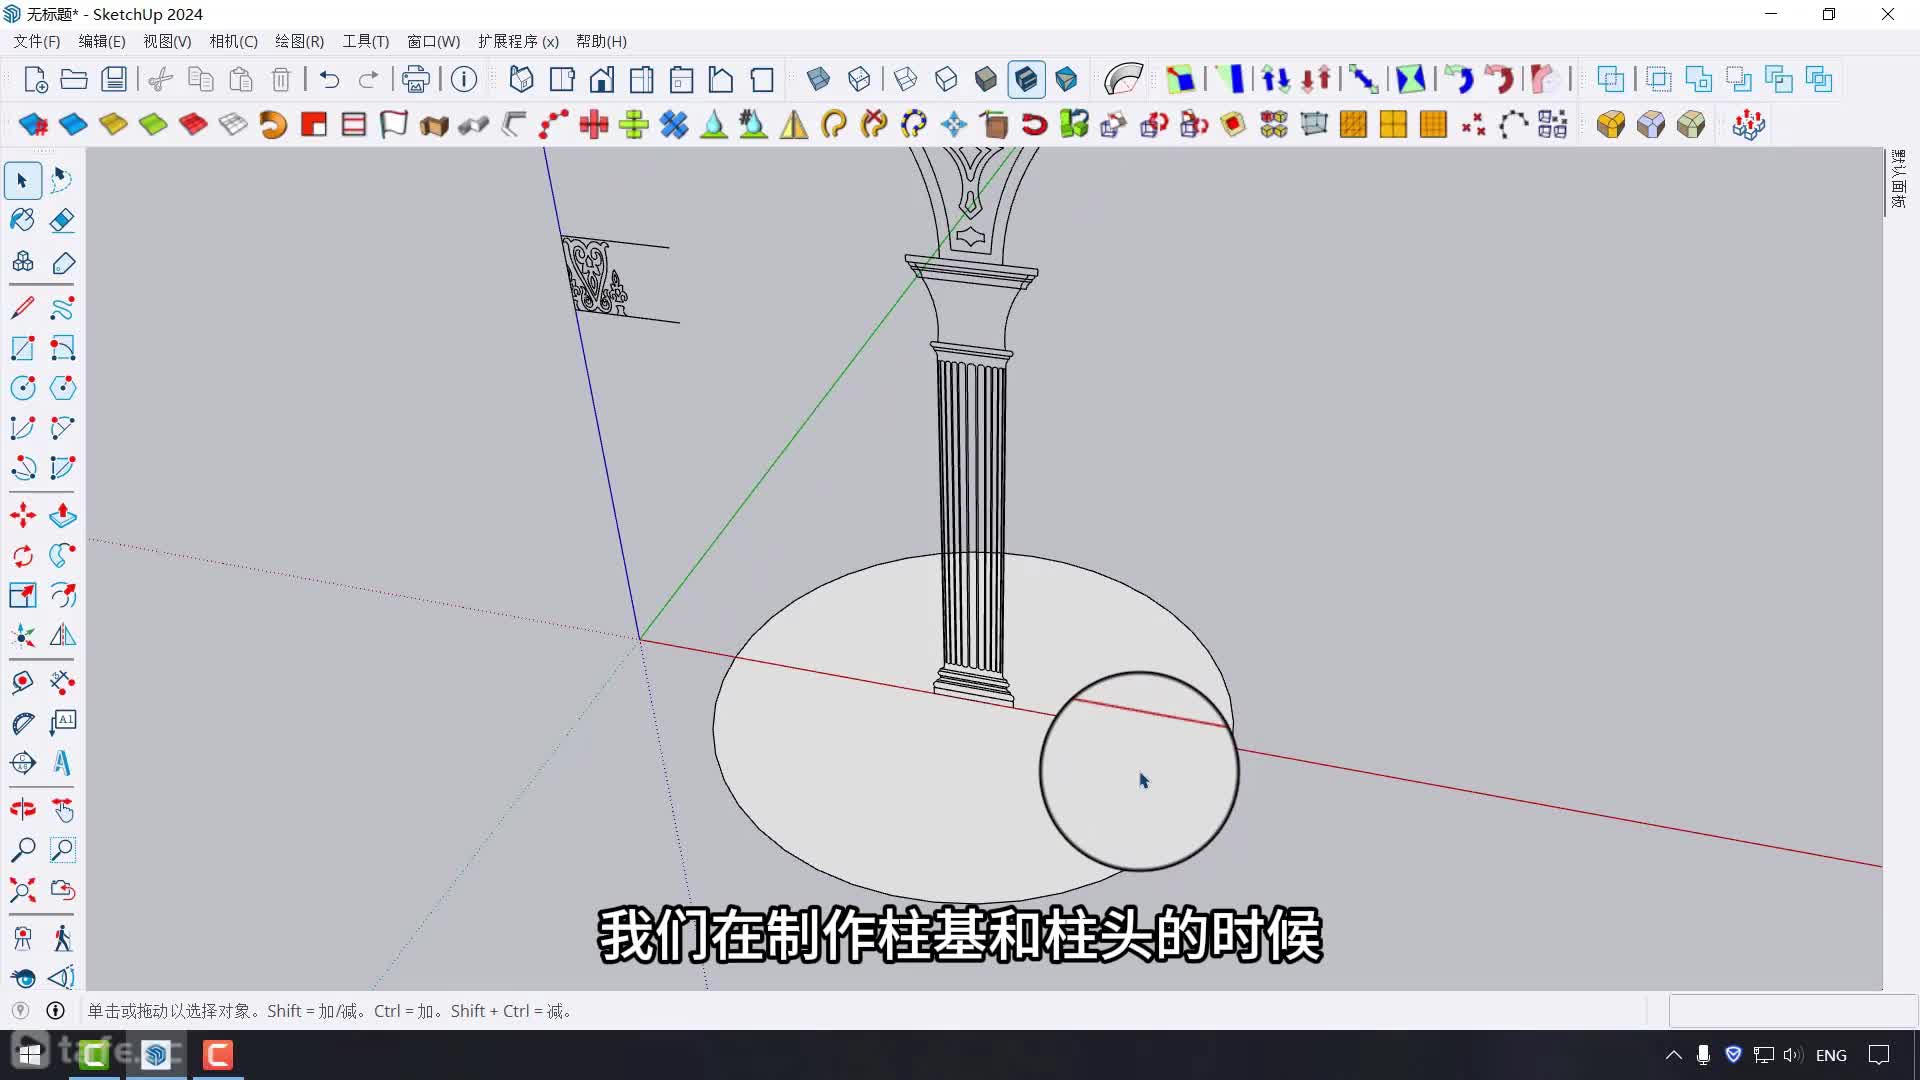Select the Circle tool

coord(22,388)
